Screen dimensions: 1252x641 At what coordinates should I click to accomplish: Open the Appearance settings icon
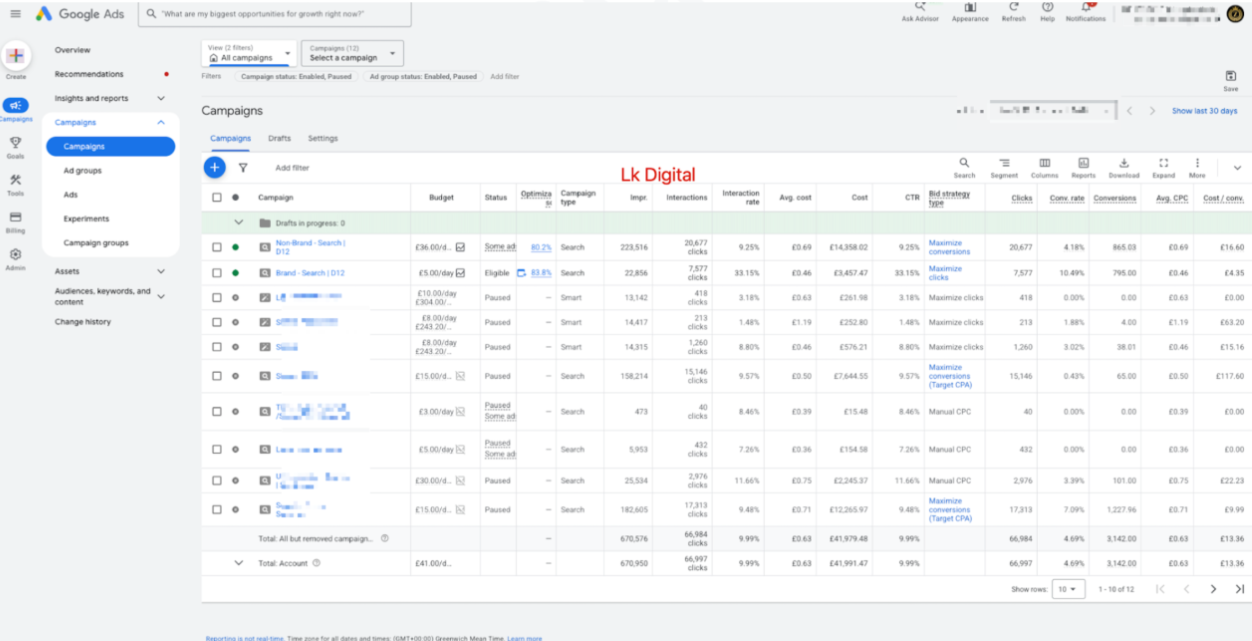pos(969,7)
